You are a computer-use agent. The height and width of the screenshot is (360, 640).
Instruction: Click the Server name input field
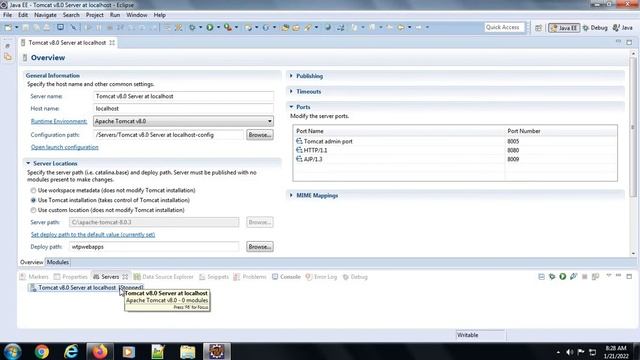[183, 96]
